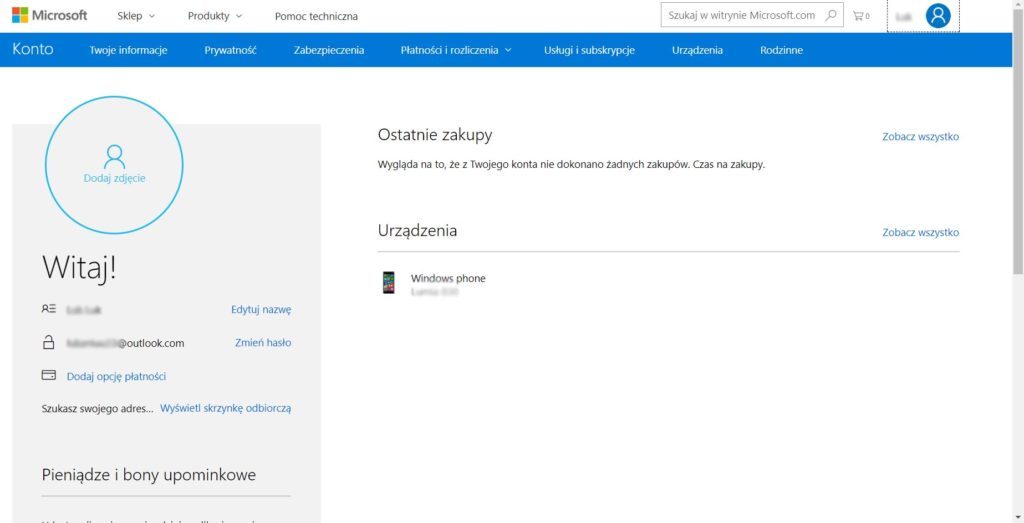1024x523 pixels.
Task: Click the Windows phone device name
Action: (448, 278)
